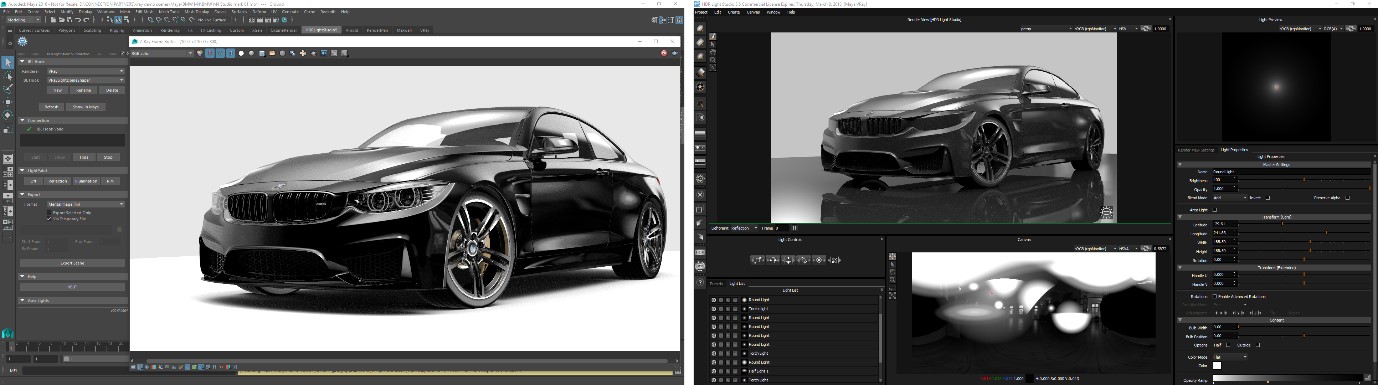Switch to the Presets tab

coord(716,283)
